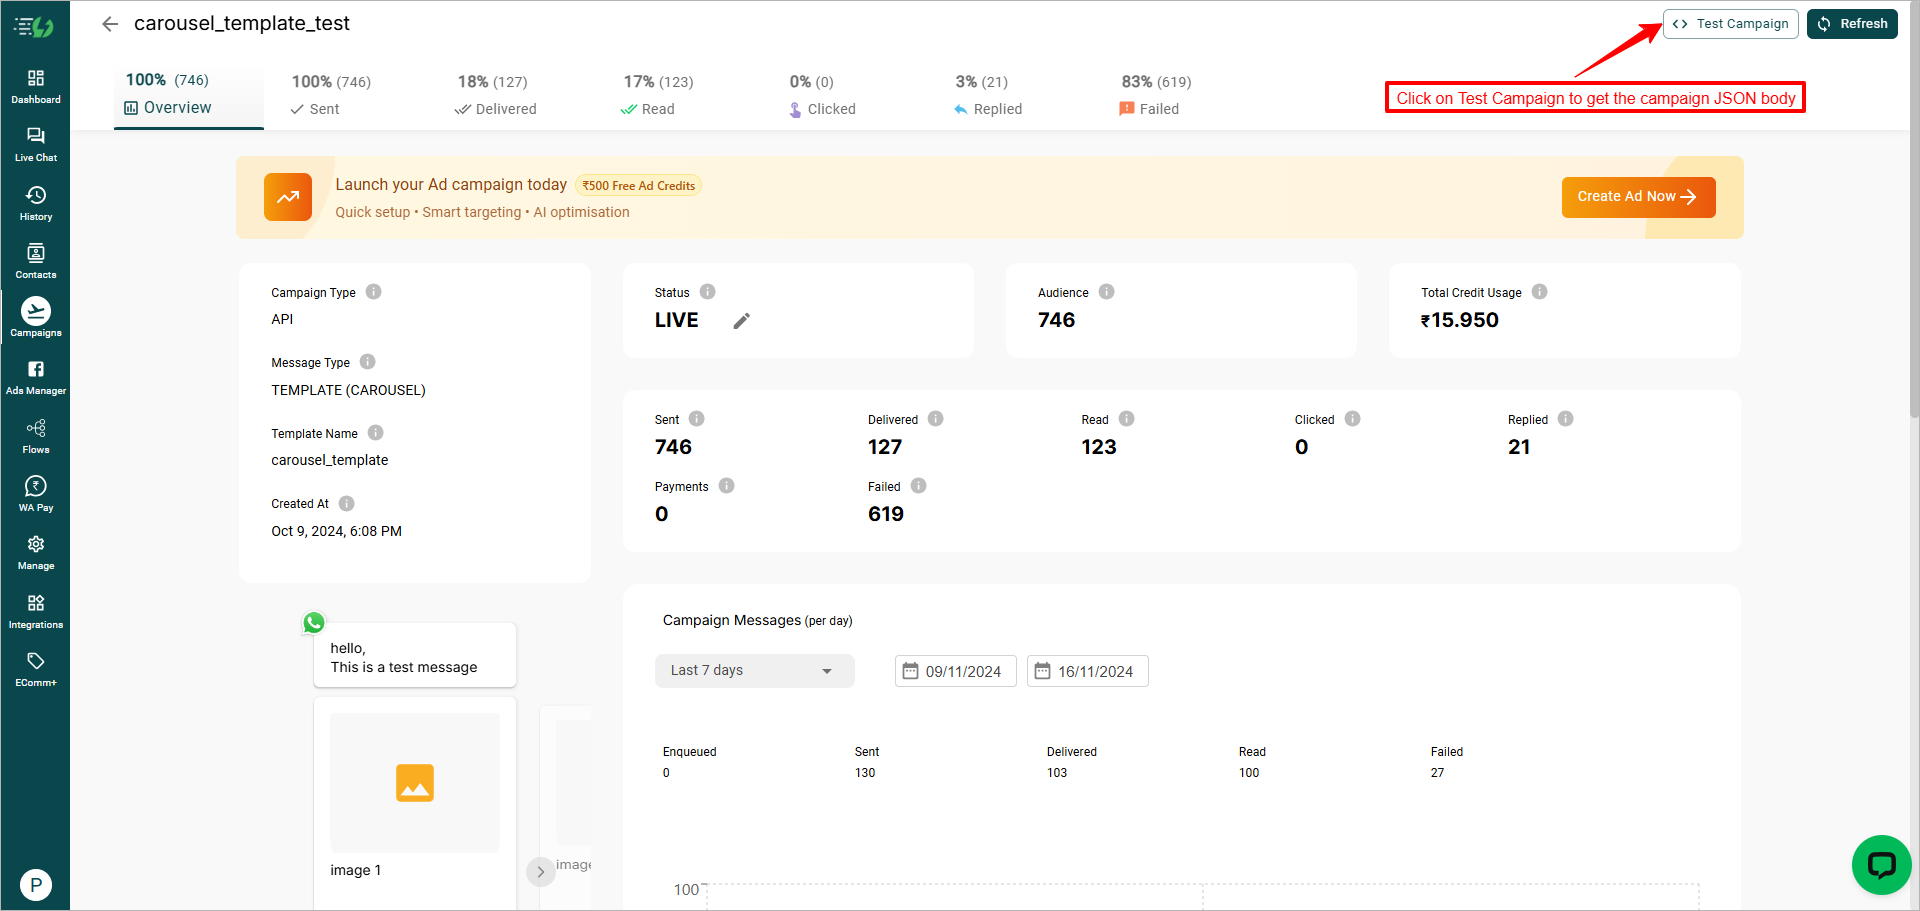Screen dimensions: 1920x911
Task: Click the Enqueued count label
Action: point(689,752)
